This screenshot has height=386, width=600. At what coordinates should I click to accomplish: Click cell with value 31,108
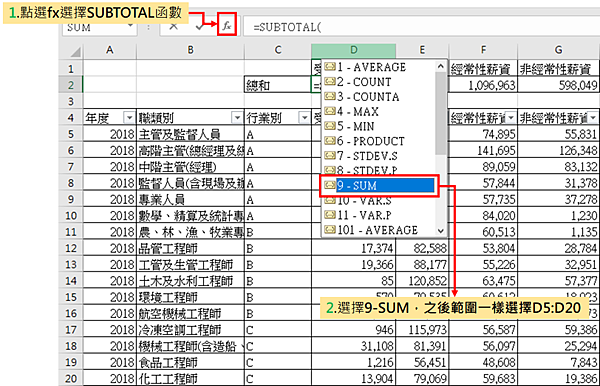(354, 346)
